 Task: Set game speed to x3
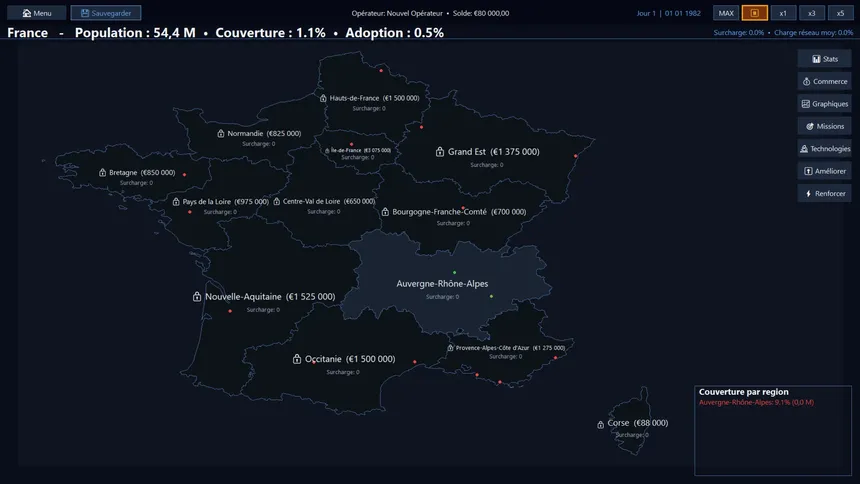click(811, 13)
